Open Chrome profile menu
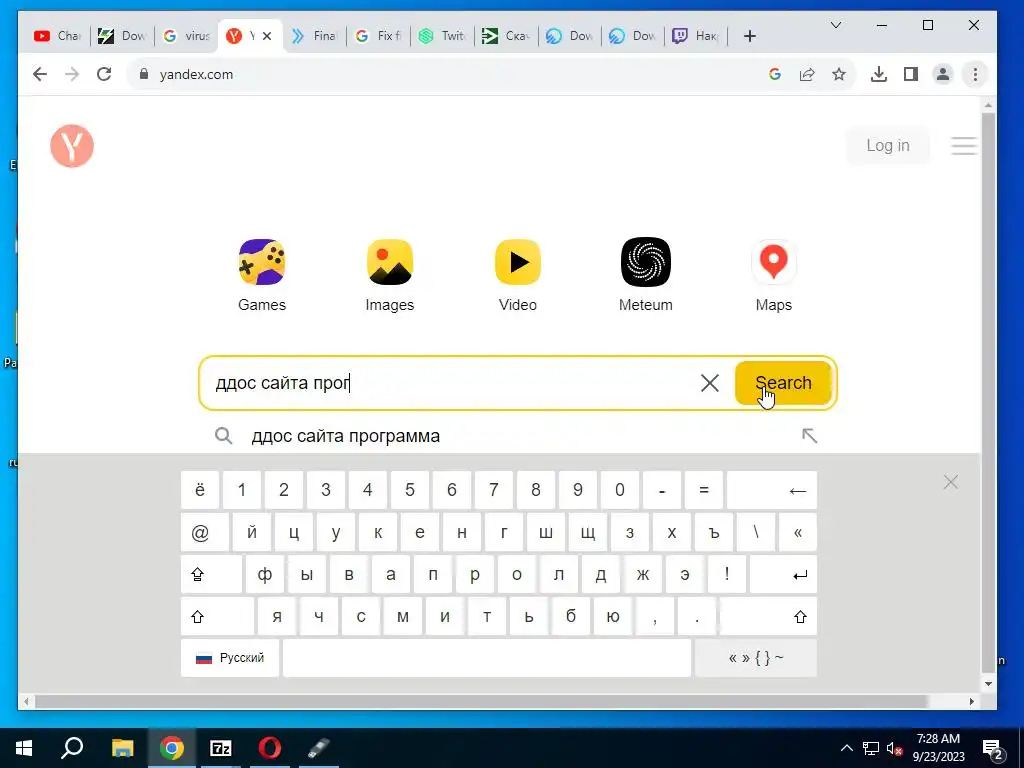This screenshot has height=768, width=1024. pyautogui.click(x=943, y=74)
